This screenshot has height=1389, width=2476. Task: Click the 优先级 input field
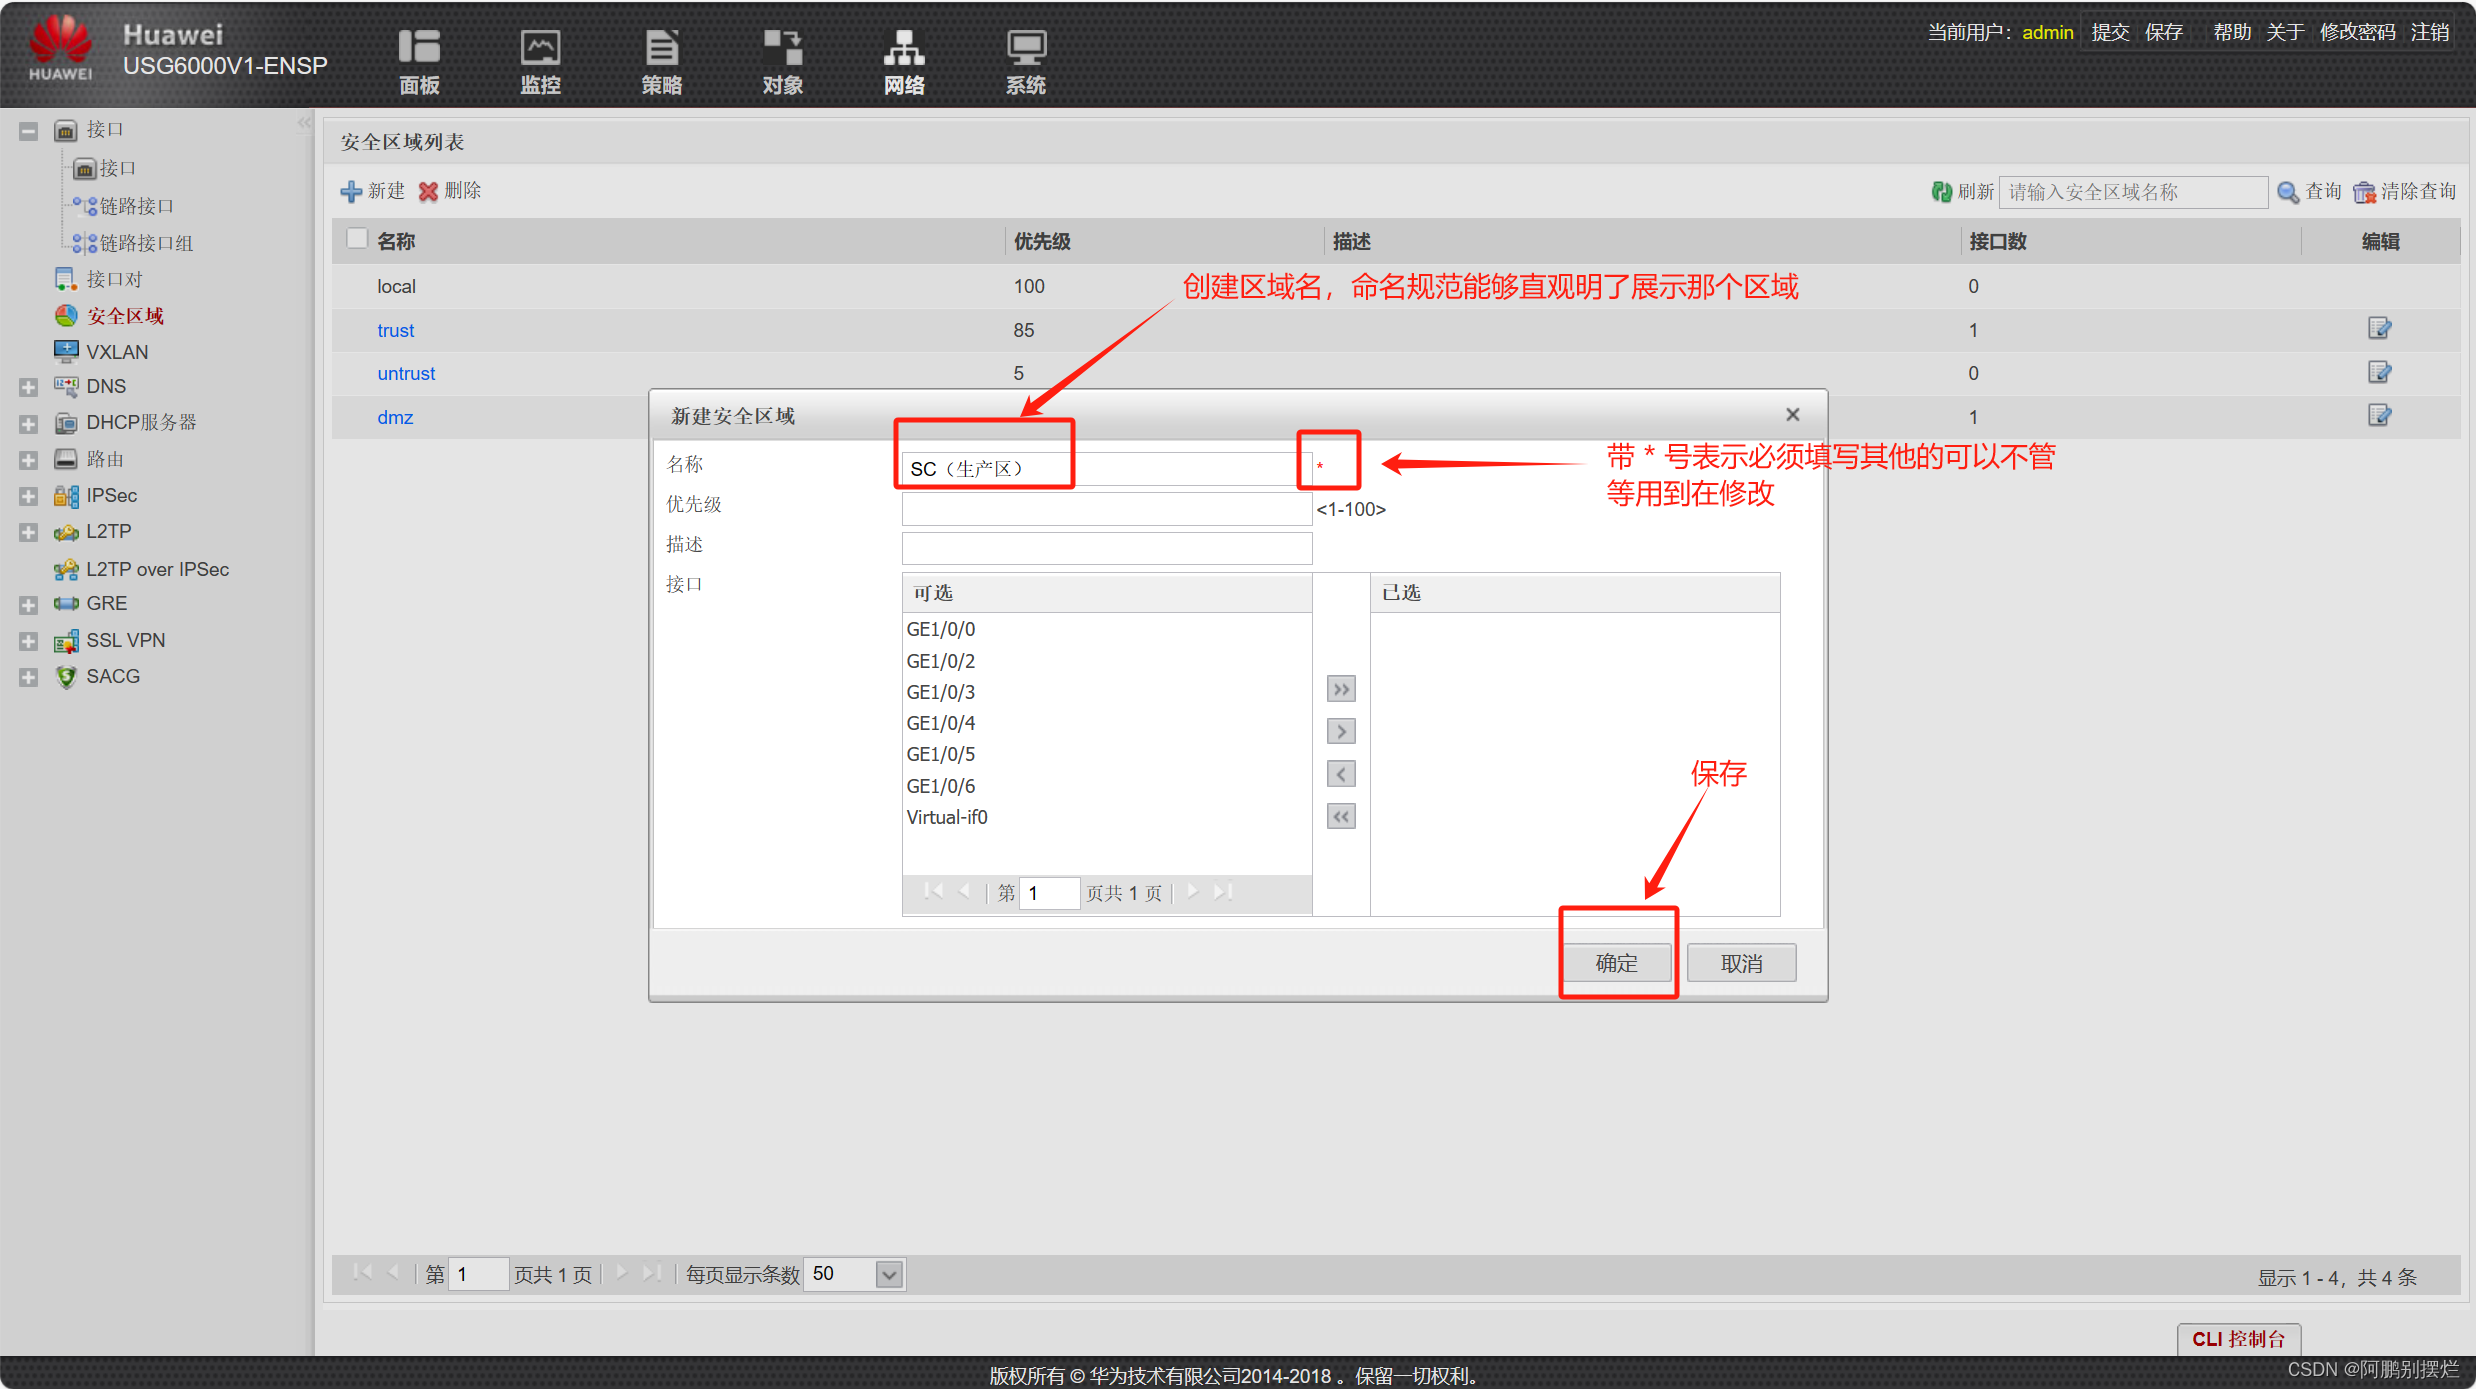1106,508
